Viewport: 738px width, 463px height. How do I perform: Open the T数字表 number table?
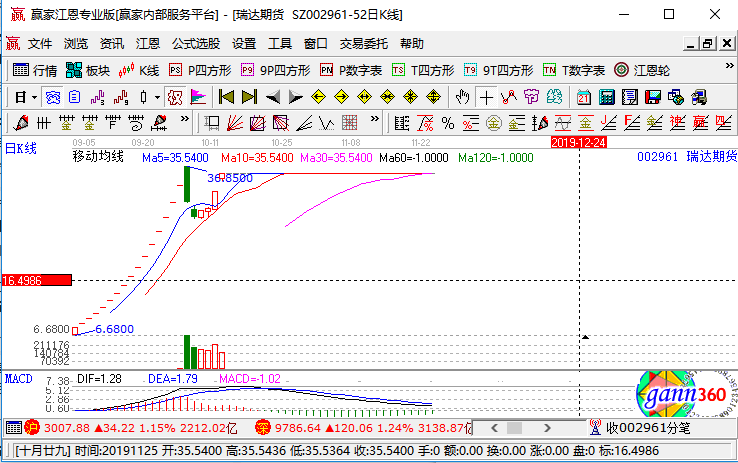(574, 71)
